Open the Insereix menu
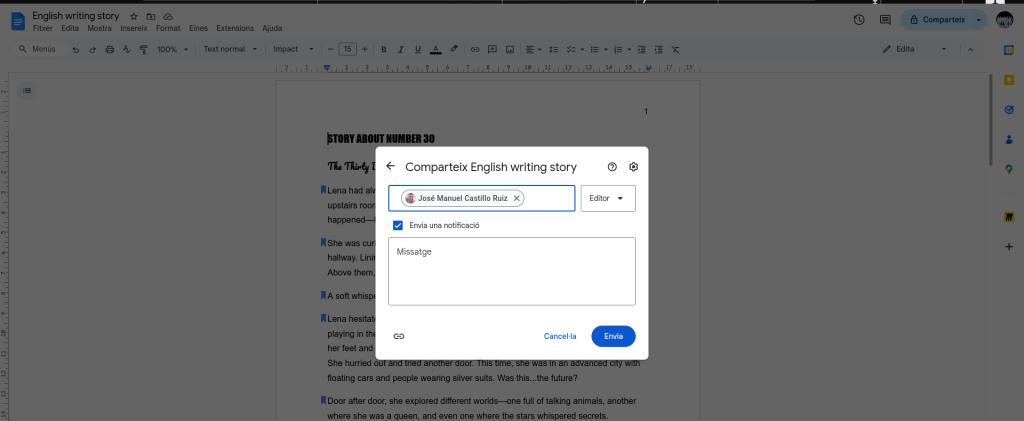The width and height of the screenshot is (1024, 421). coord(133,28)
